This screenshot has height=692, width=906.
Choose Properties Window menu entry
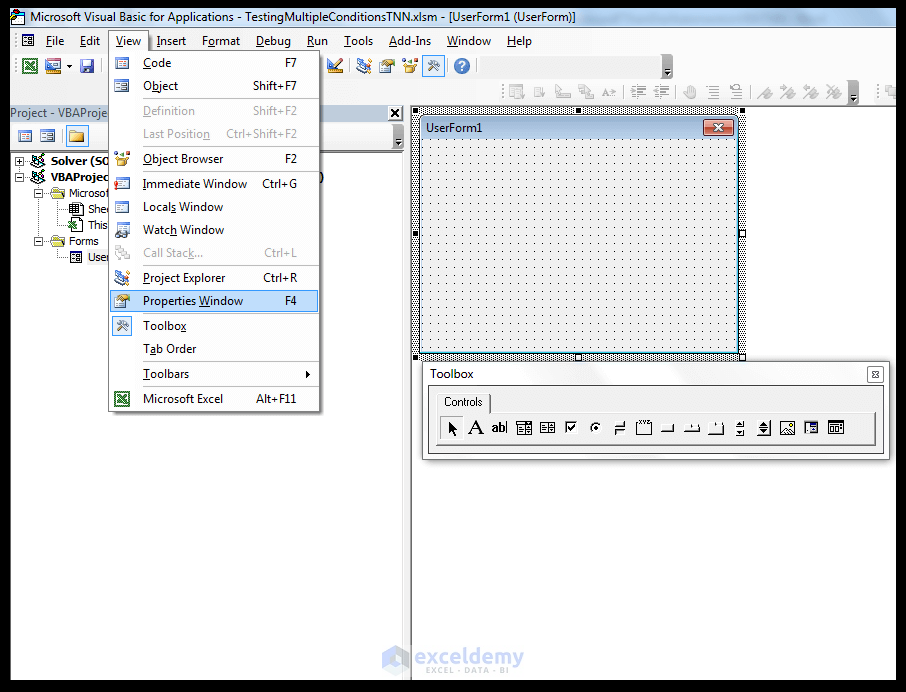click(214, 301)
